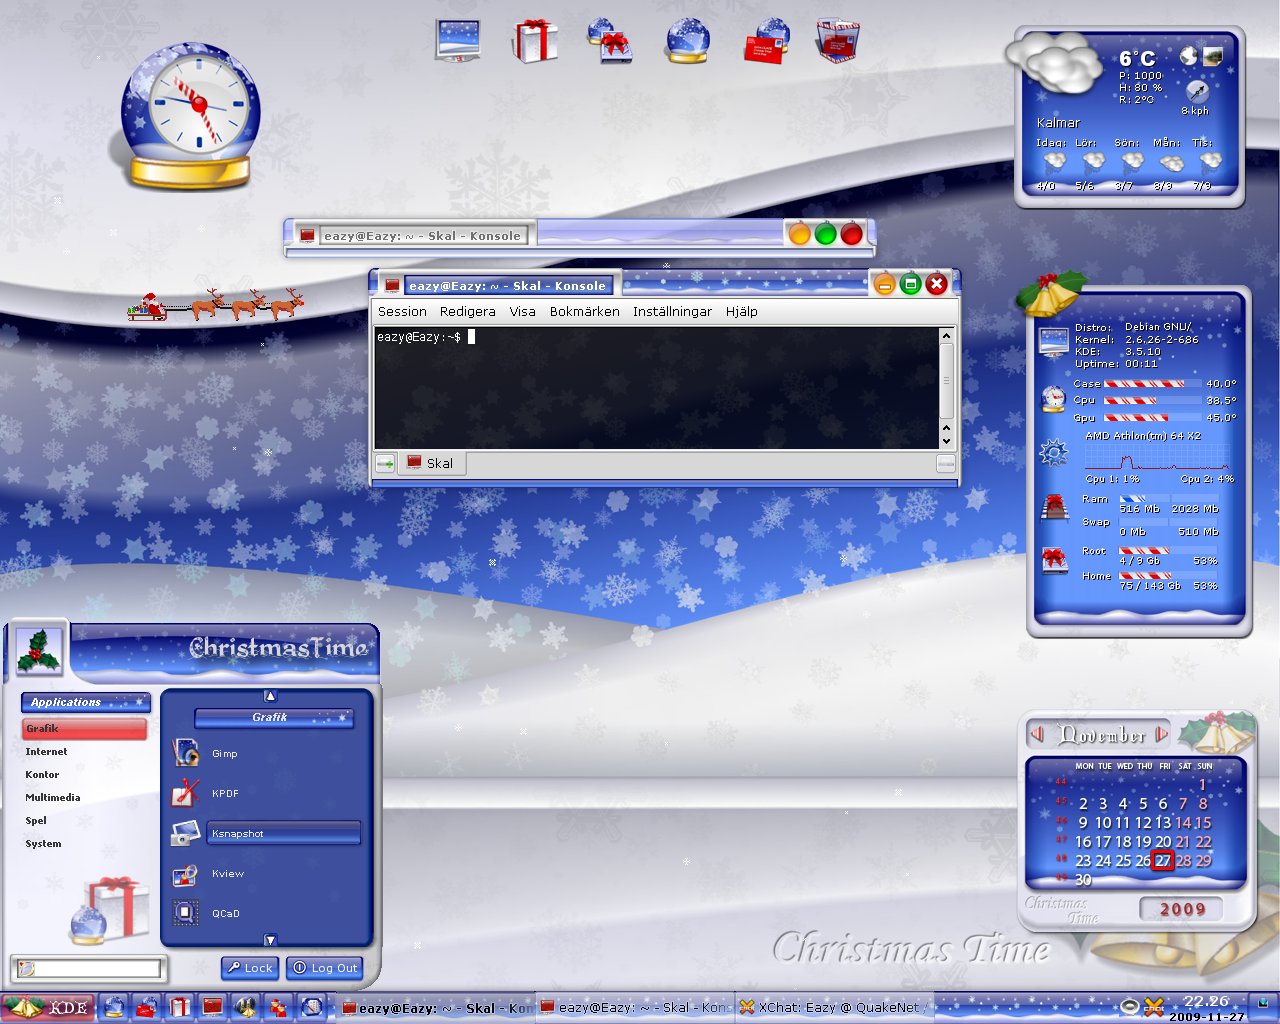Click the wind compass in the weather widget
Viewport: 1280px width, 1024px height.
point(1197,91)
